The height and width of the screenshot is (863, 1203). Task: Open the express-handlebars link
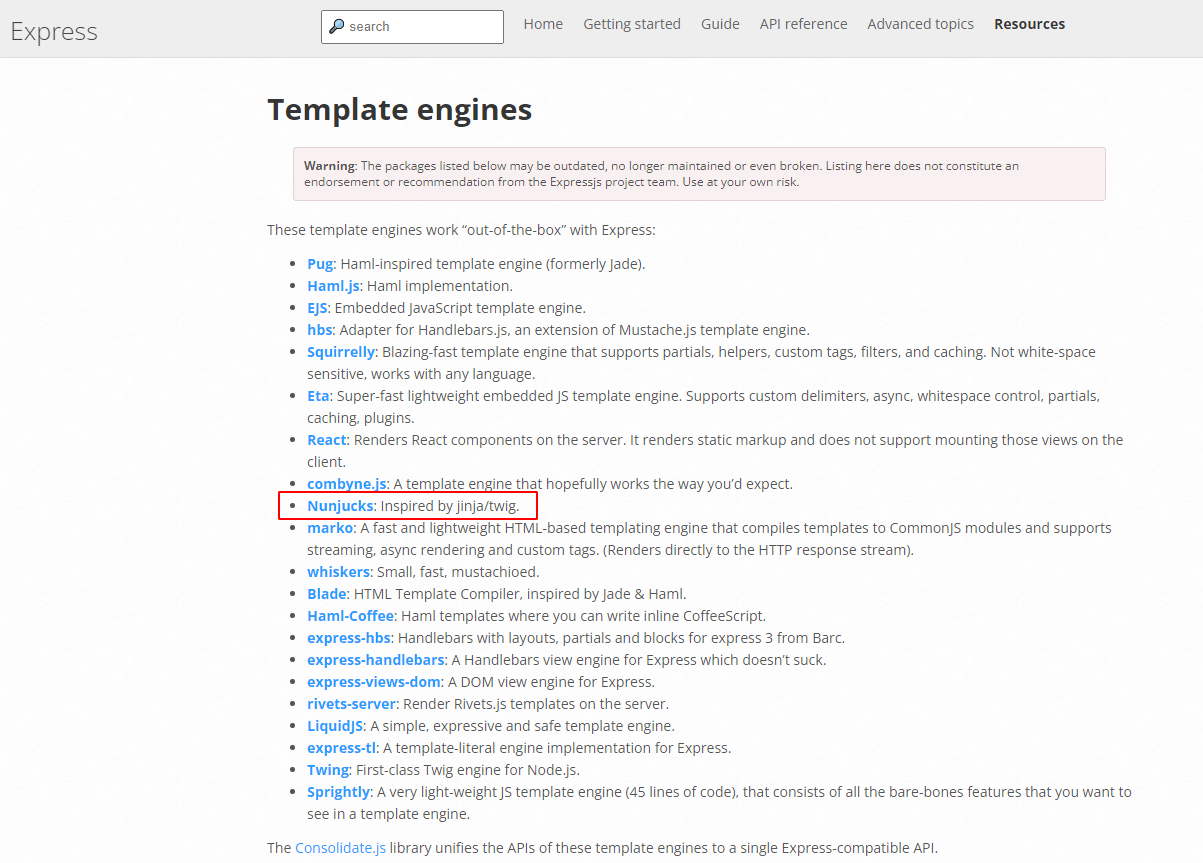coord(376,660)
